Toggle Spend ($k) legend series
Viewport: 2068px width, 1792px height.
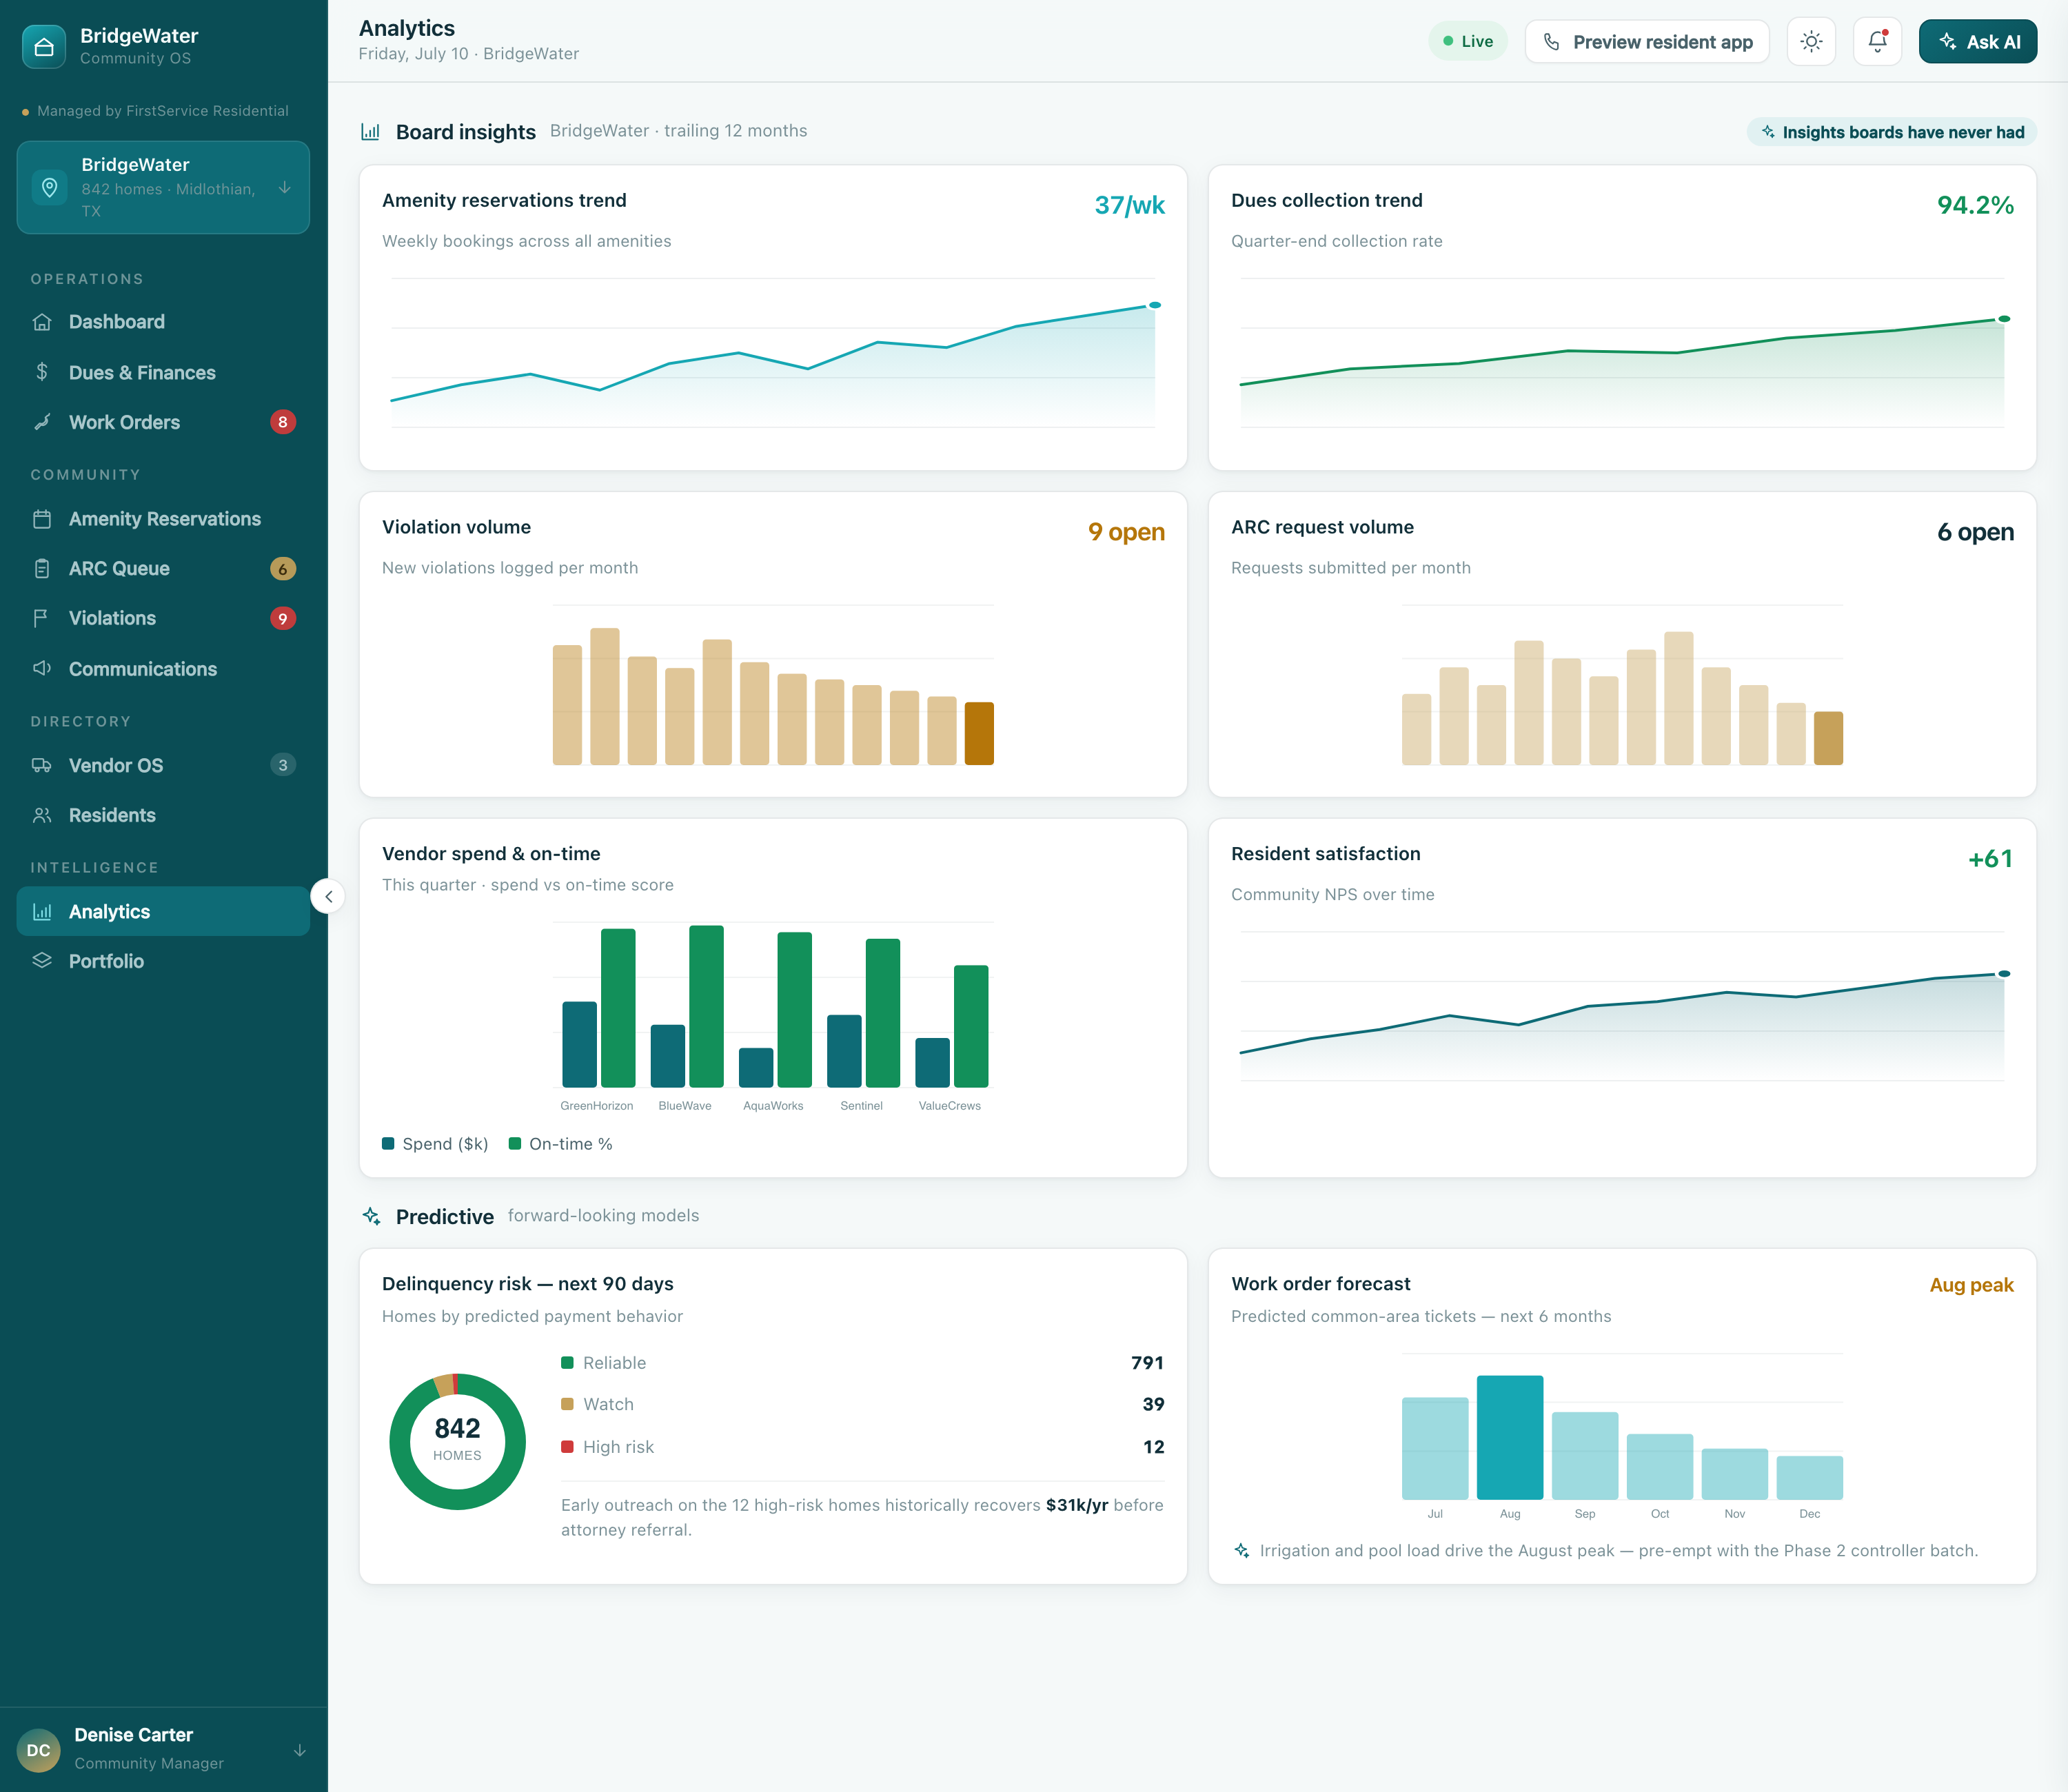[x=435, y=1144]
